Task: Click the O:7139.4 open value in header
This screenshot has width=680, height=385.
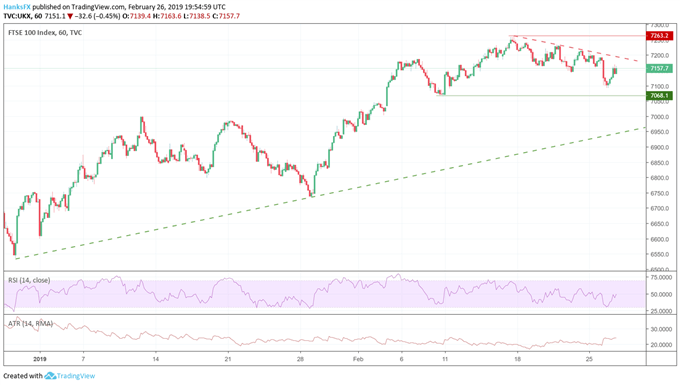Action: tap(138, 16)
